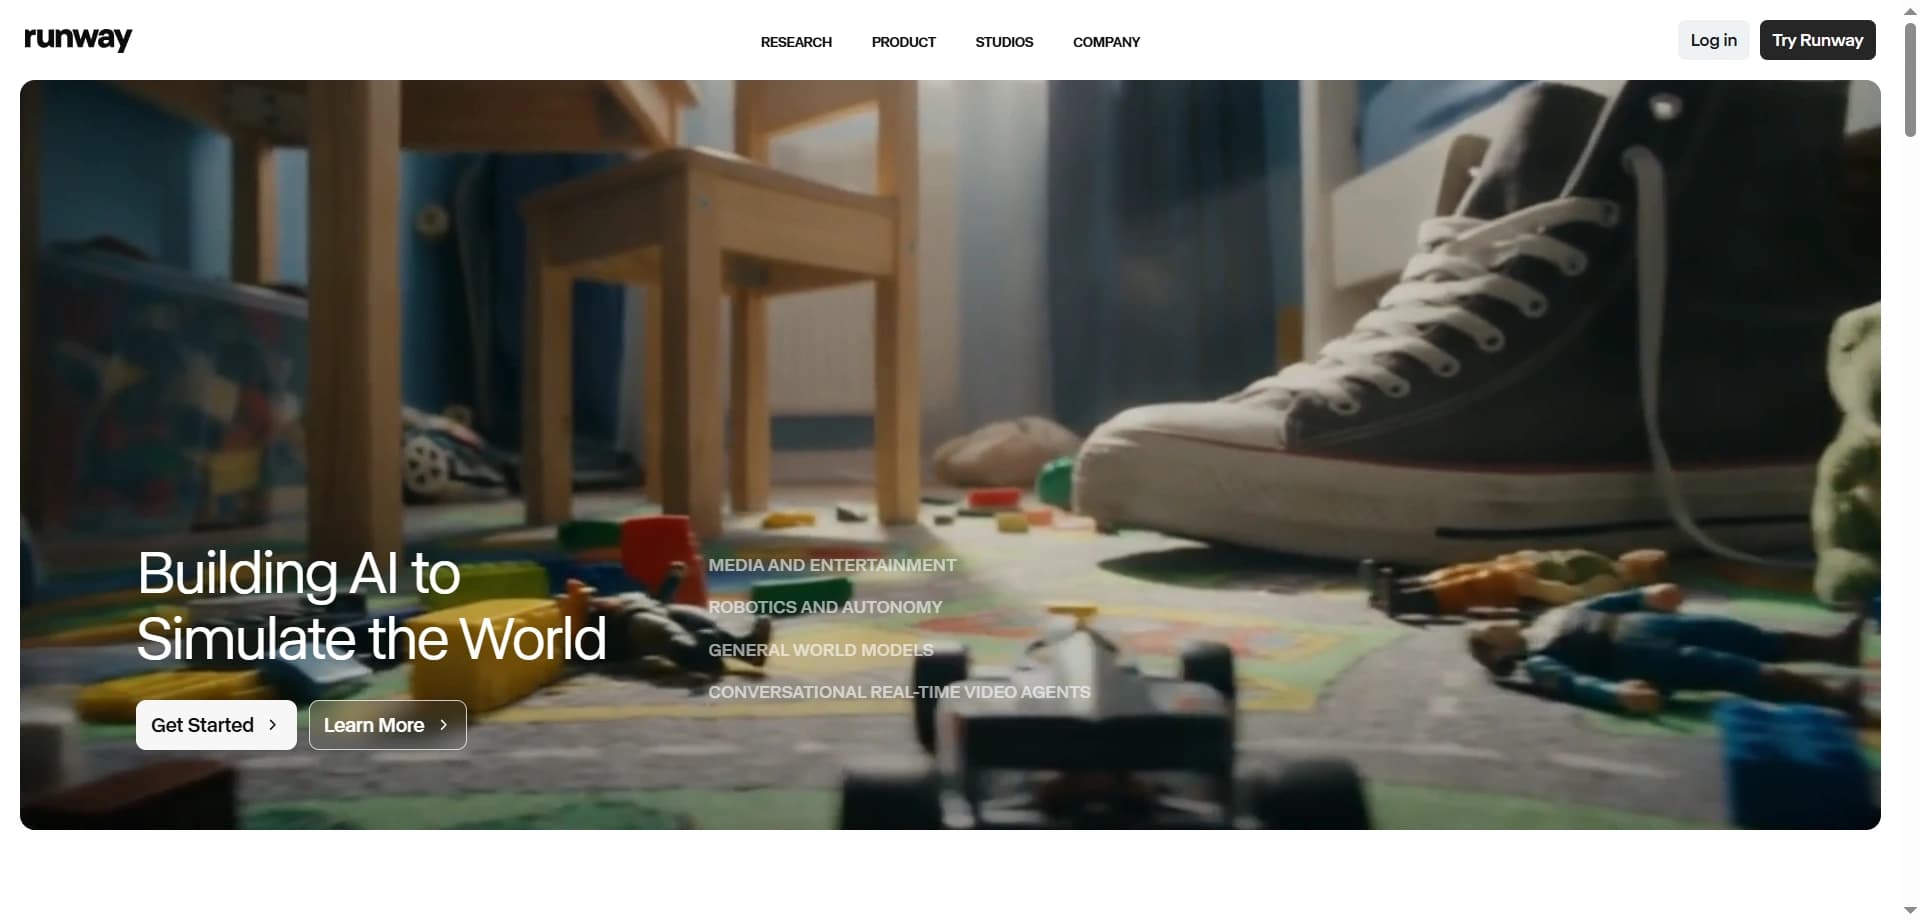Click the chevron arrow inside Get Started
Viewport: 1920px width, 921px height.
[x=273, y=725]
